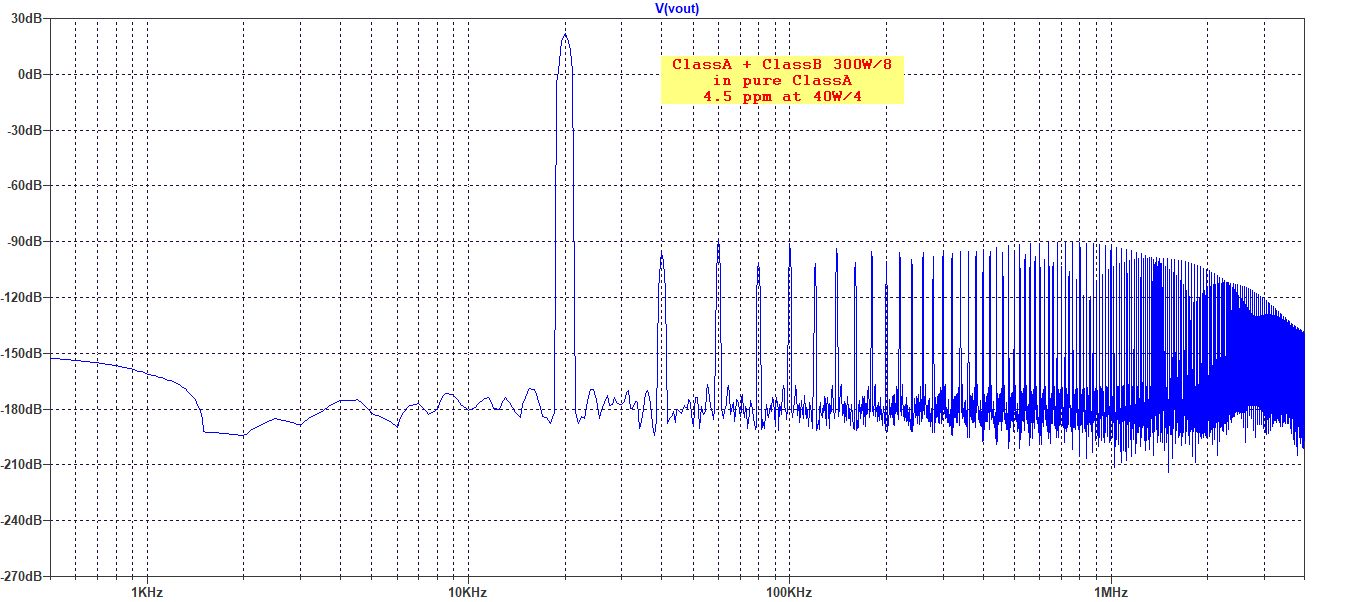The width and height of the screenshot is (1362, 602).
Task: Select the yellow ClassA + ClassB annotation note
Action: [782, 79]
